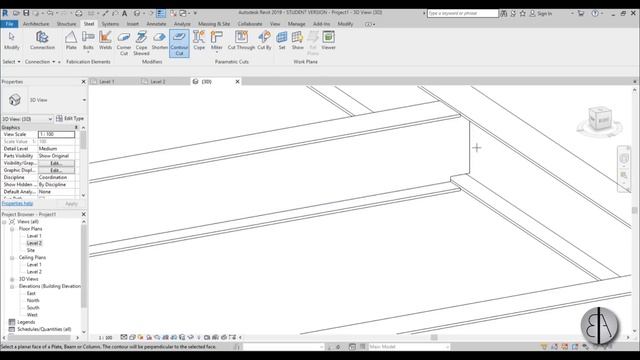Open the Level 1 view tab
Viewport: 640px width, 360px height.
[107, 82]
